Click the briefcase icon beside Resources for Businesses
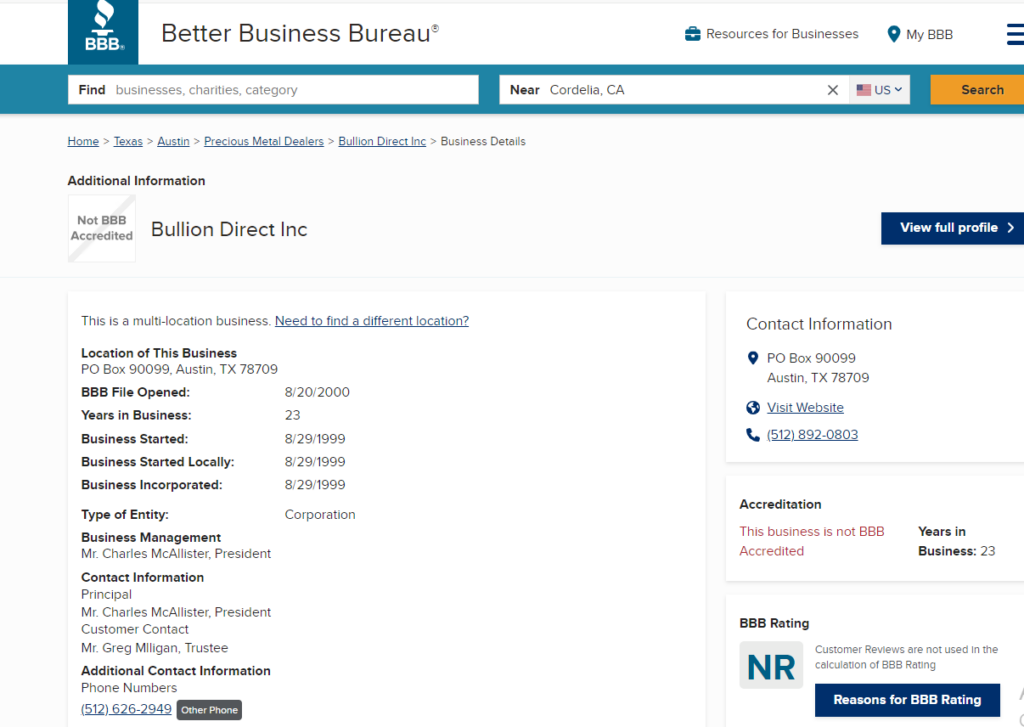This screenshot has height=727, width=1024. pyautogui.click(x=692, y=34)
